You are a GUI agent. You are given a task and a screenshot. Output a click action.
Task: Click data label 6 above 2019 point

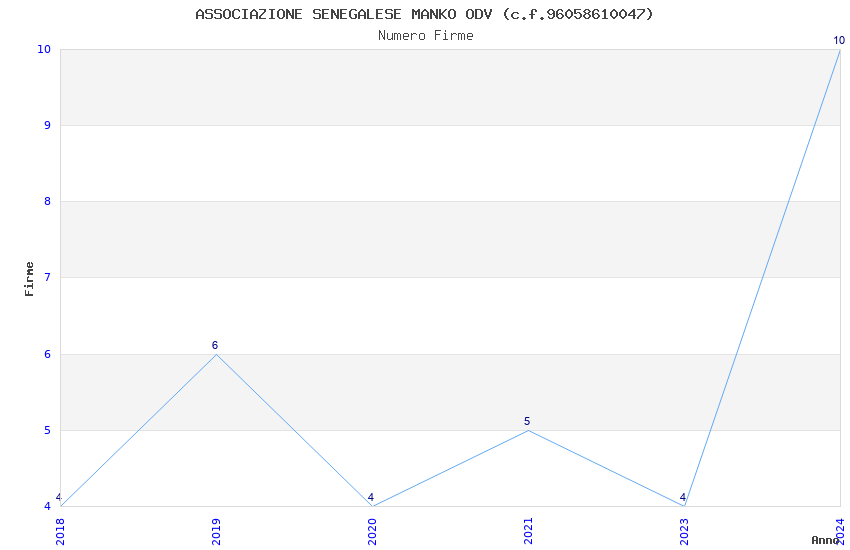click(215, 345)
